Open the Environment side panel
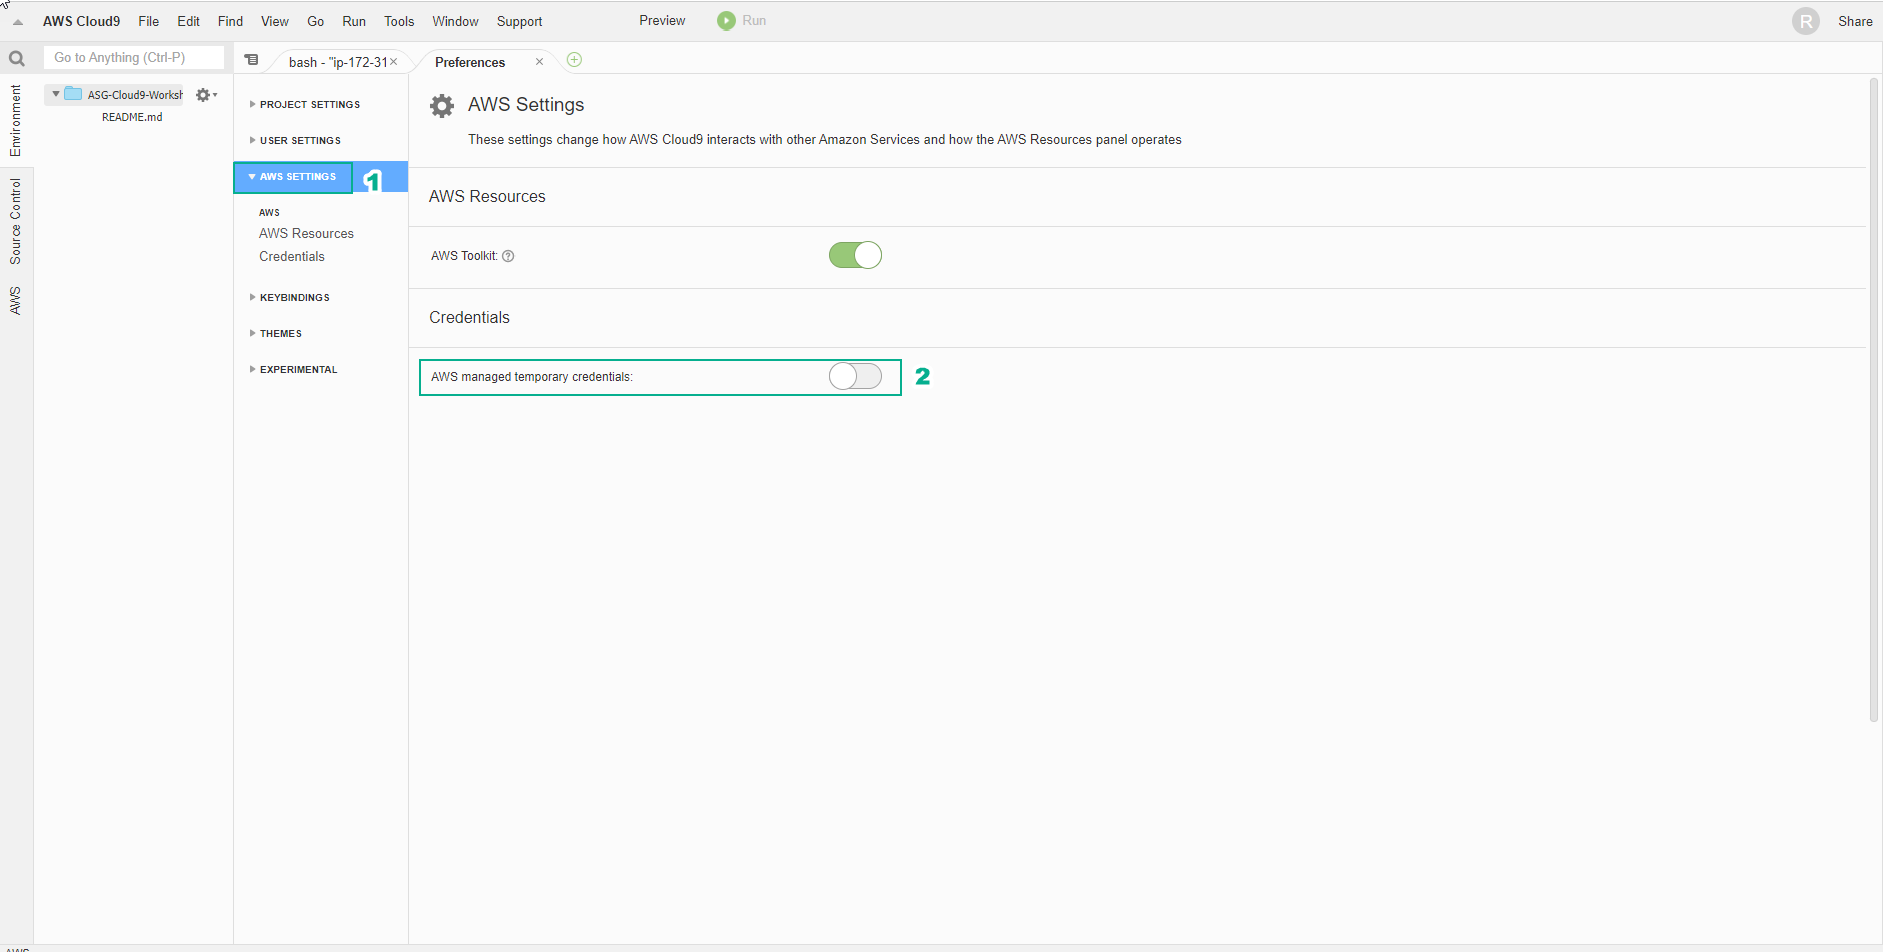 (x=16, y=120)
